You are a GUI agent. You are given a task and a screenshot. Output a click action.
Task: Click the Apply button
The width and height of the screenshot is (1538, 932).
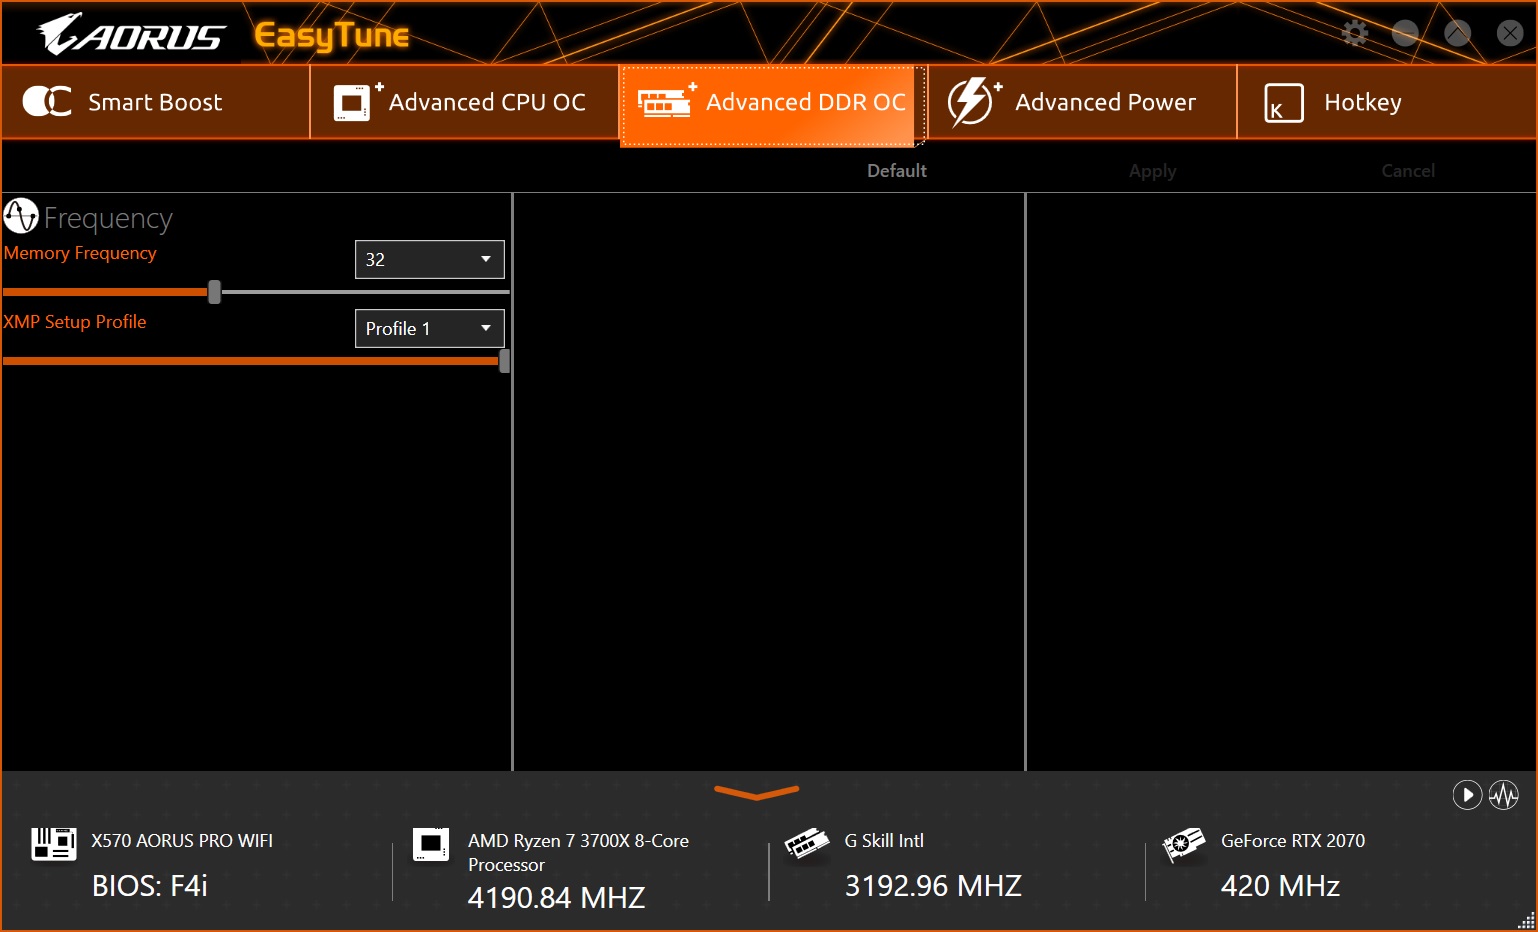tap(1153, 171)
